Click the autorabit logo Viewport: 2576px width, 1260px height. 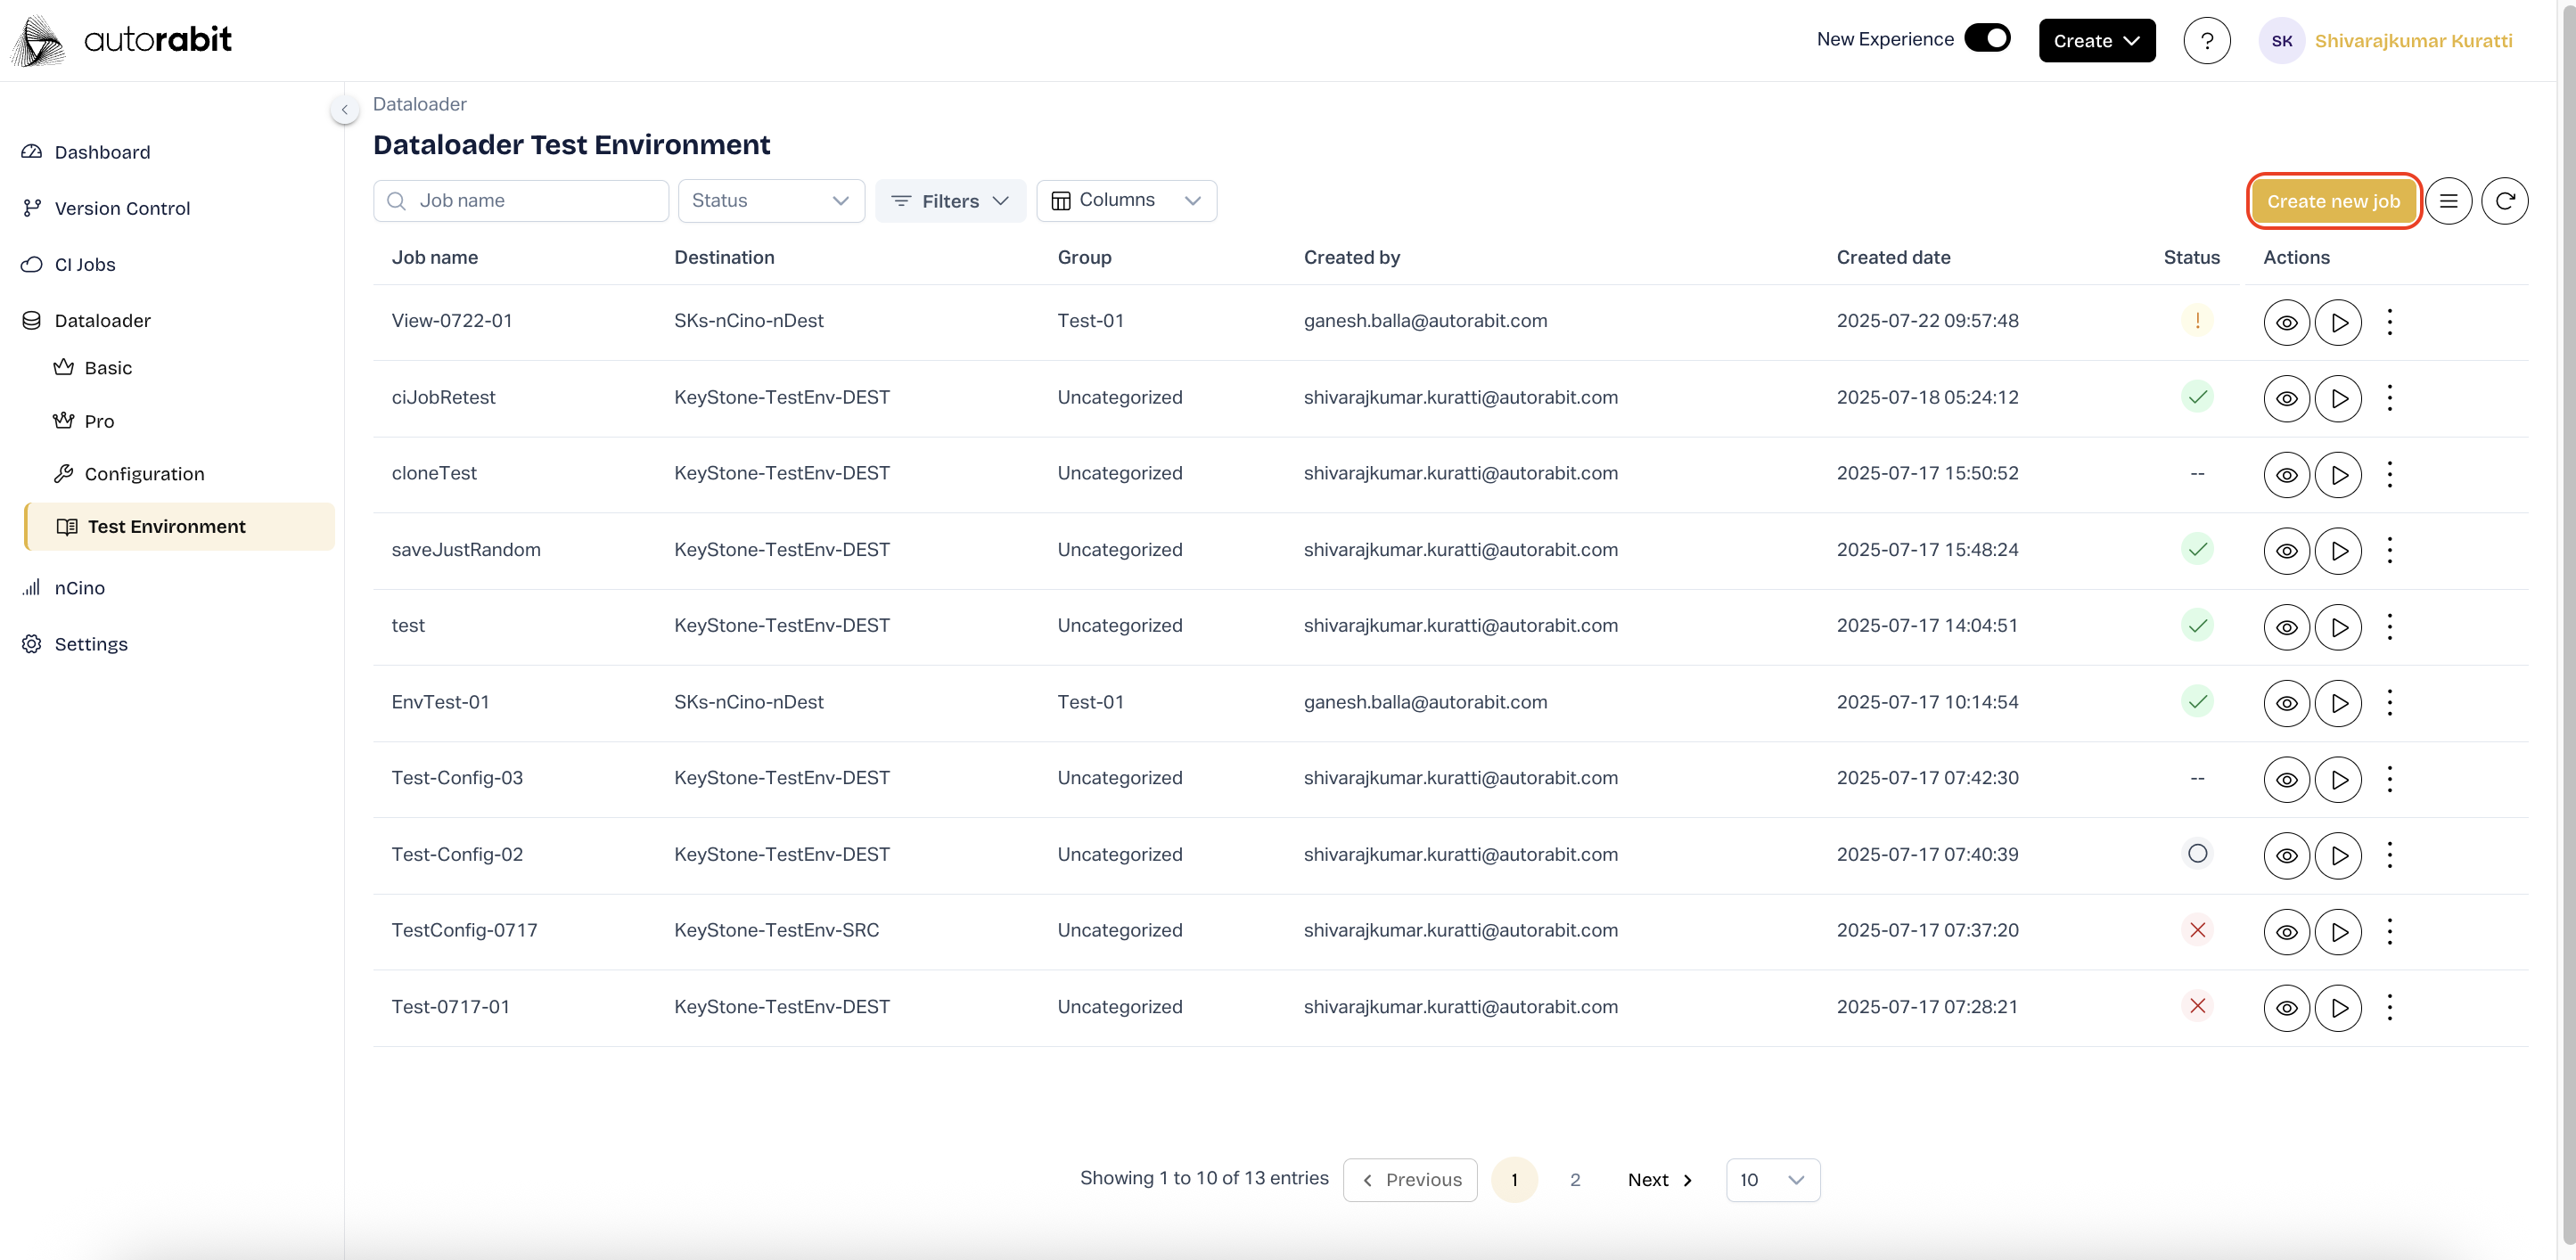tap(122, 40)
